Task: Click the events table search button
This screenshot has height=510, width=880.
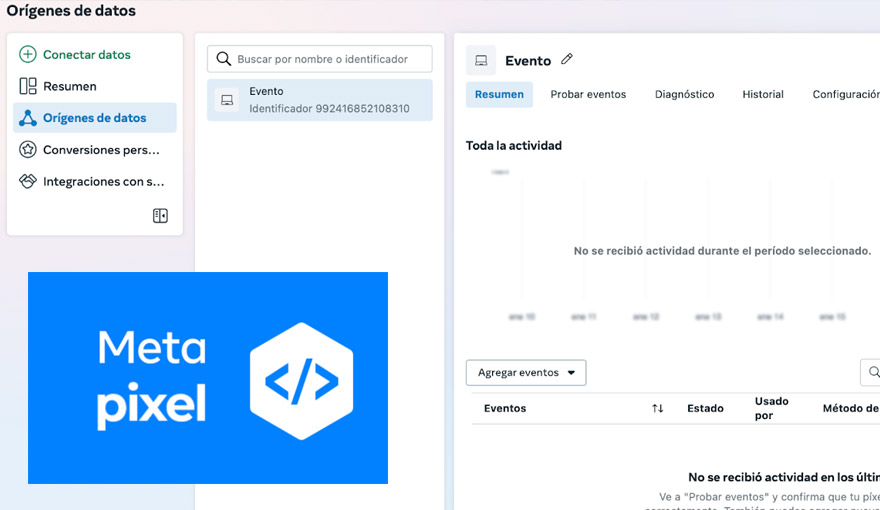Action: click(872, 373)
